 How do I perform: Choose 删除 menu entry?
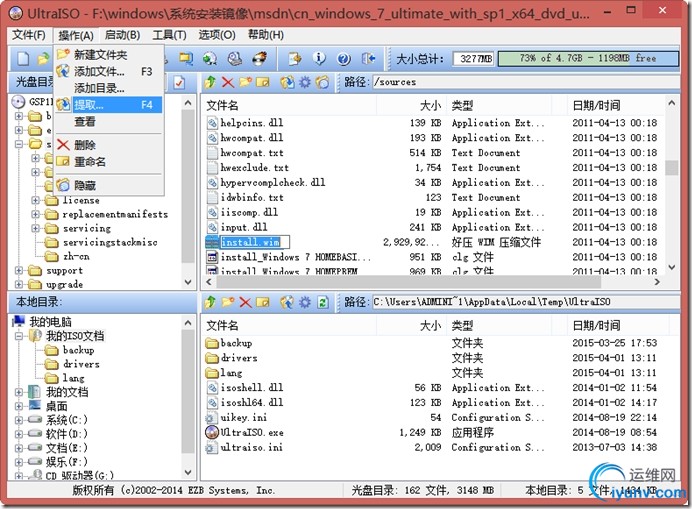(x=109, y=145)
